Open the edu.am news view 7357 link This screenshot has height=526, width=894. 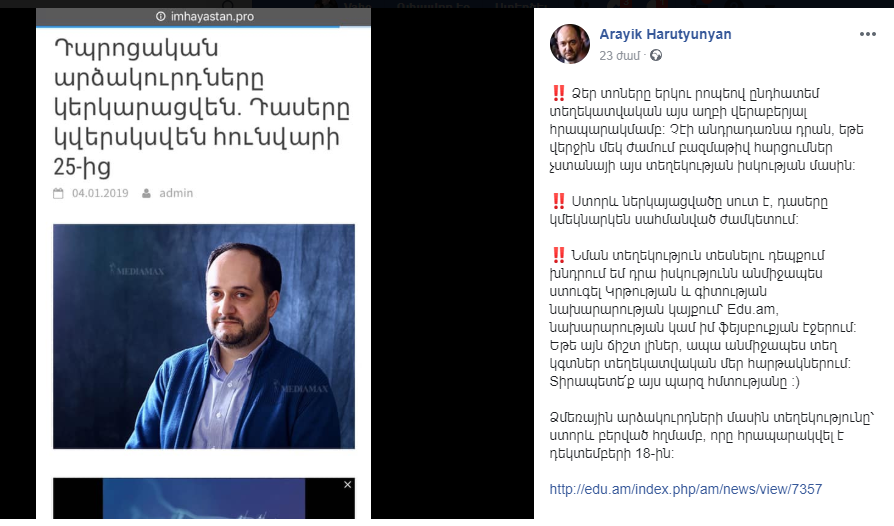click(685, 489)
